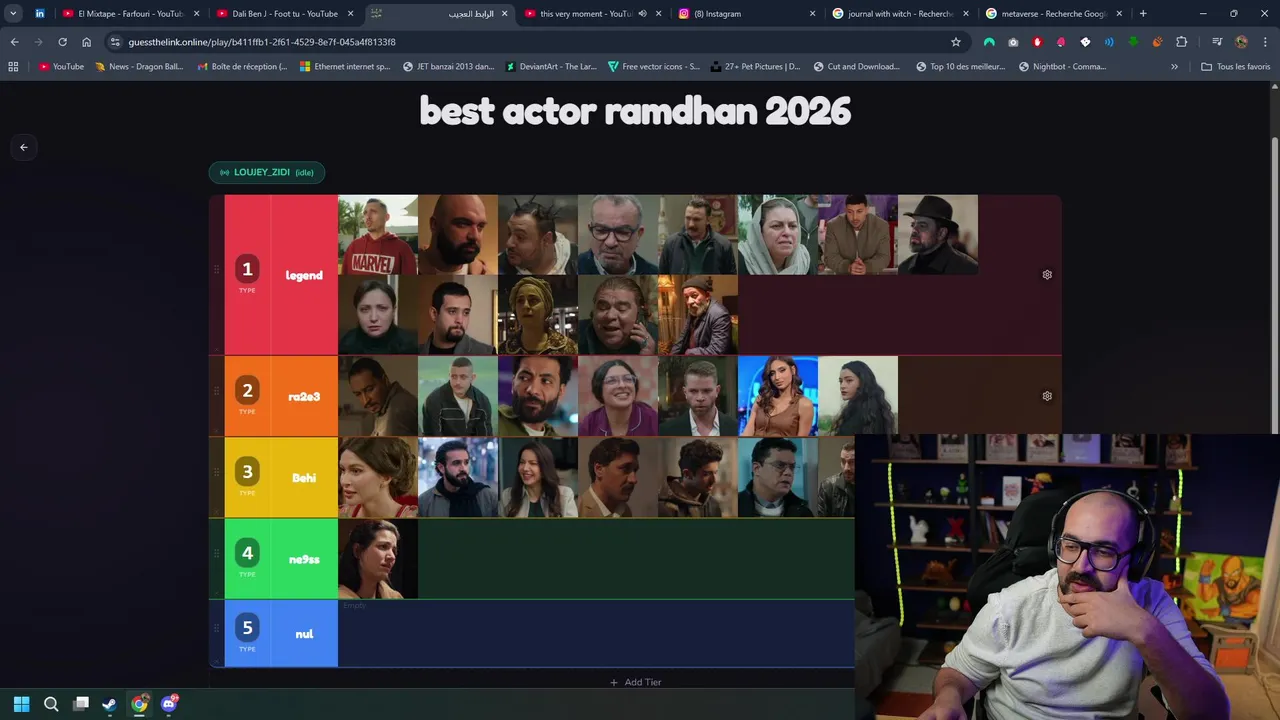Bookmark this page with the star icon
Viewport: 1280px width, 720px height.
956,42
